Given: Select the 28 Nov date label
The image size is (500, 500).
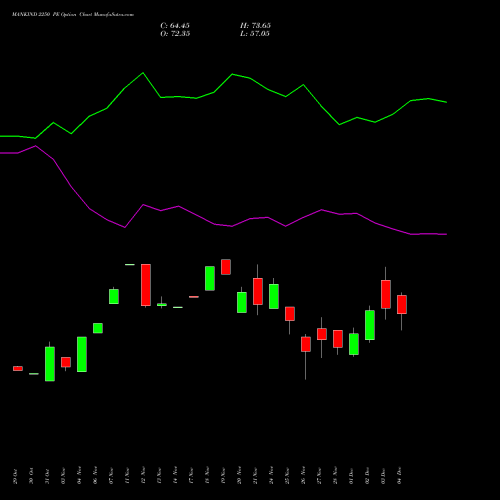Looking at the screenshot, I should pyautogui.click(x=335, y=476).
